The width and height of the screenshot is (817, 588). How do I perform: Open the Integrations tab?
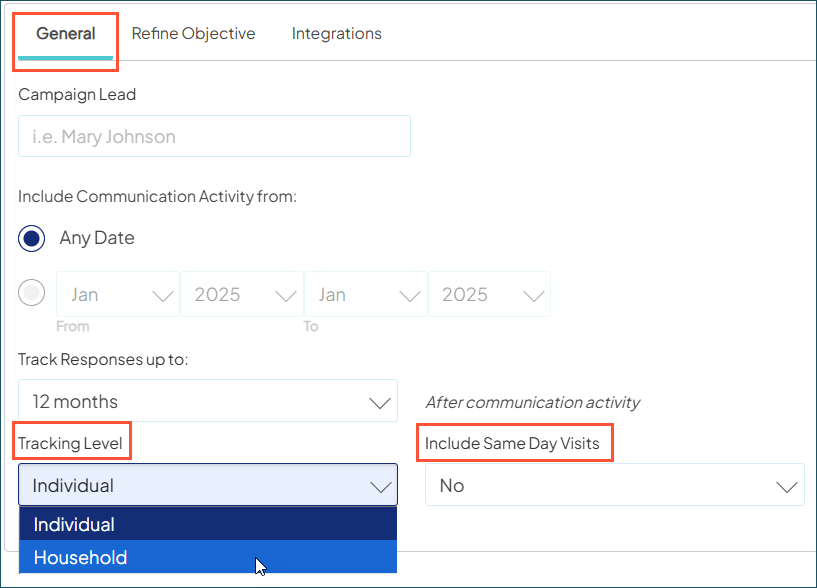[336, 33]
